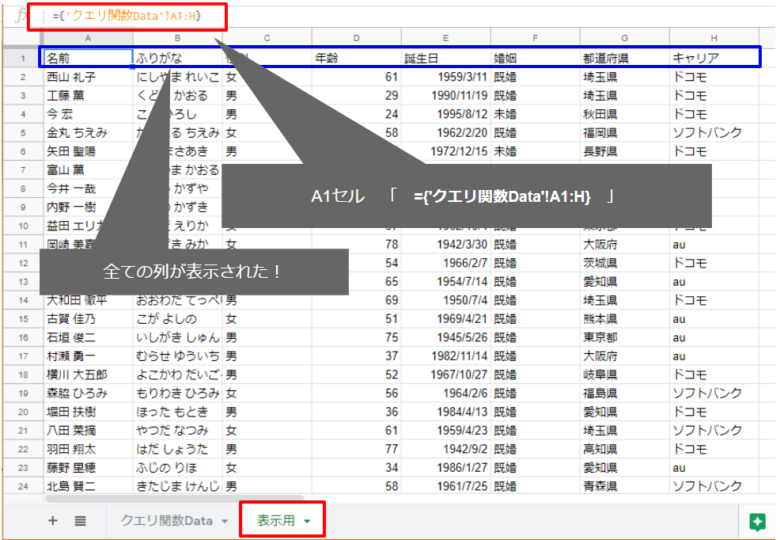The image size is (780, 540).
Task: Select the name cell 堀田 扶樹
Action: [x=88, y=412]
